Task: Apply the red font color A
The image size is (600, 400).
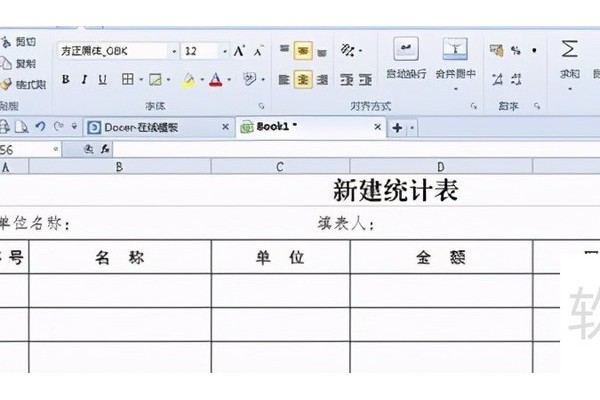Action: click(x=216, y=80)
